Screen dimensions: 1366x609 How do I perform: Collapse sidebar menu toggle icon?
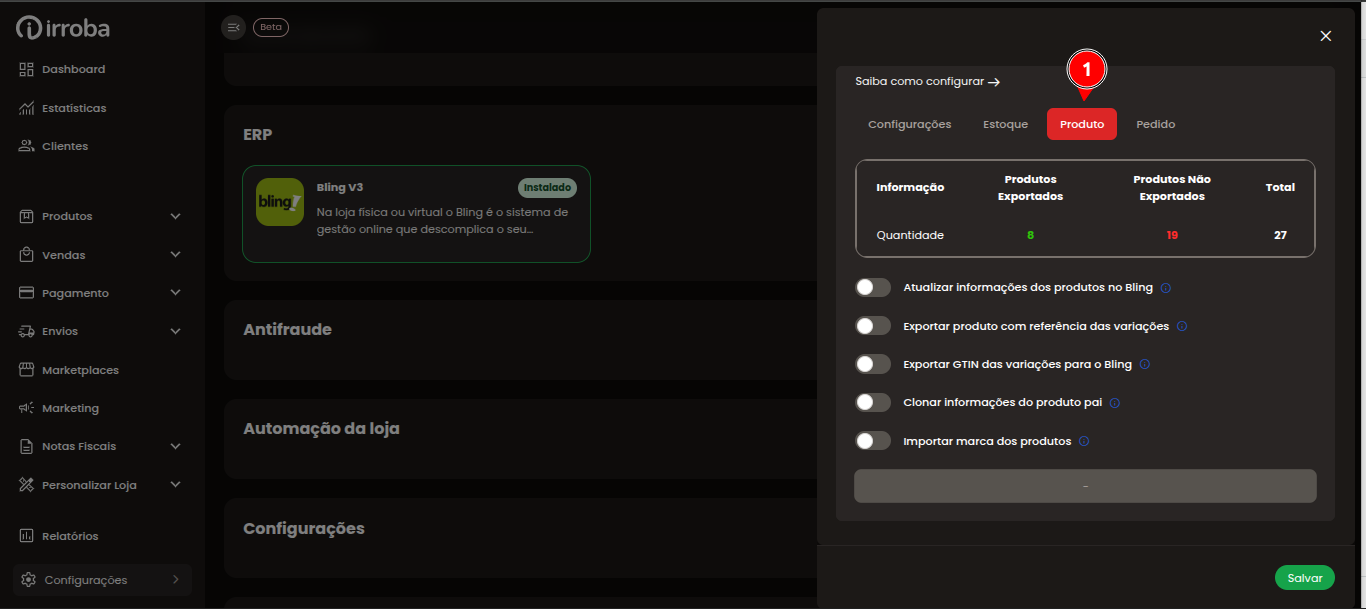pos(233,28)
